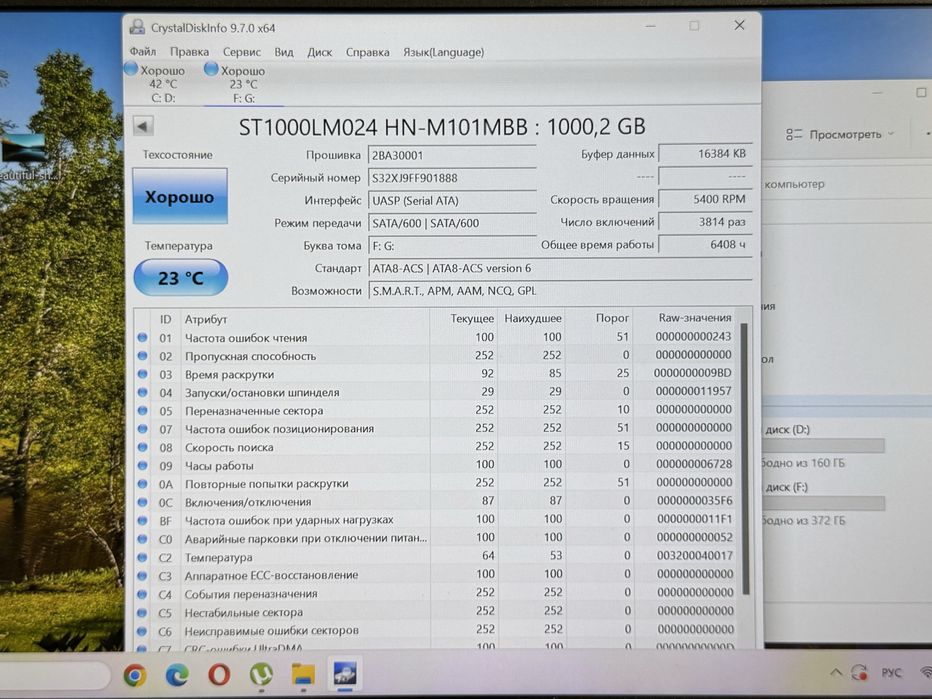Click the Общее время работы value 6408 ч
This screenshot has height=699, width=932.
705,244
